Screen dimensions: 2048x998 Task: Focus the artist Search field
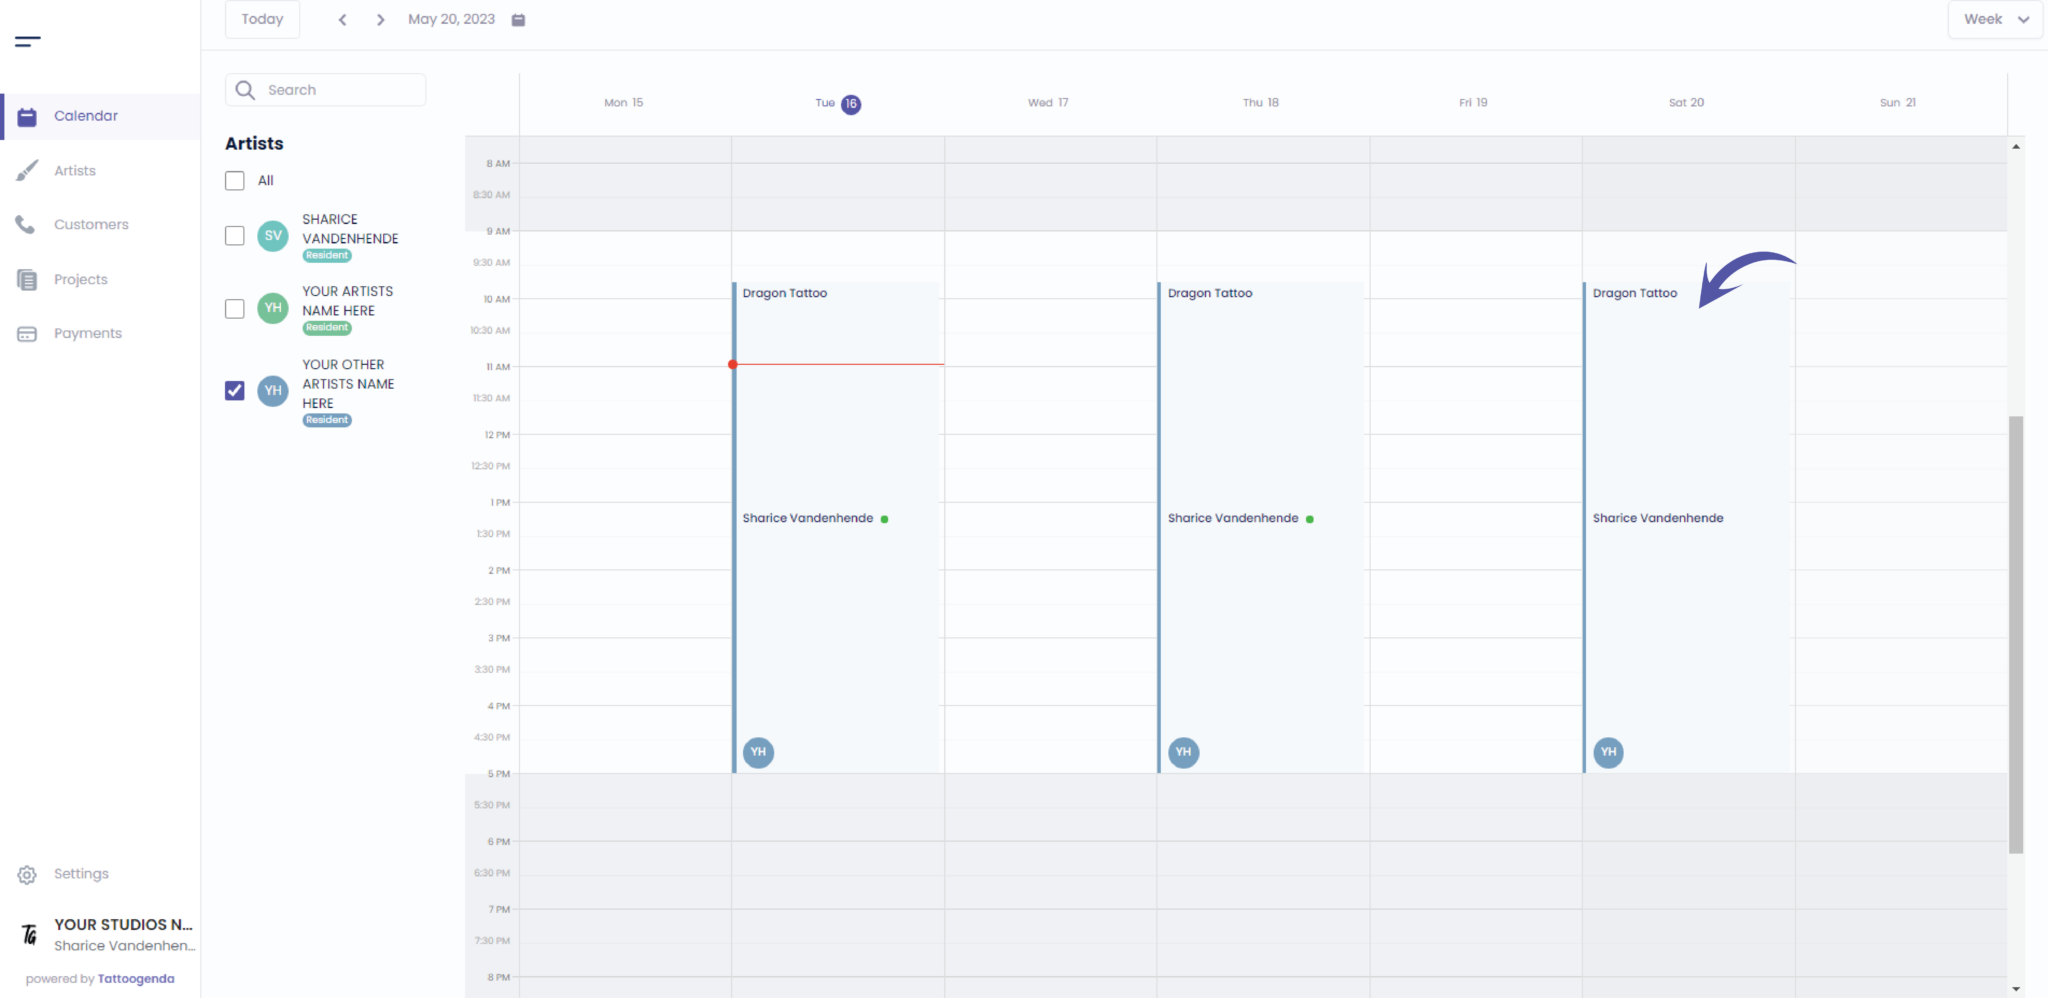point(325,90)
